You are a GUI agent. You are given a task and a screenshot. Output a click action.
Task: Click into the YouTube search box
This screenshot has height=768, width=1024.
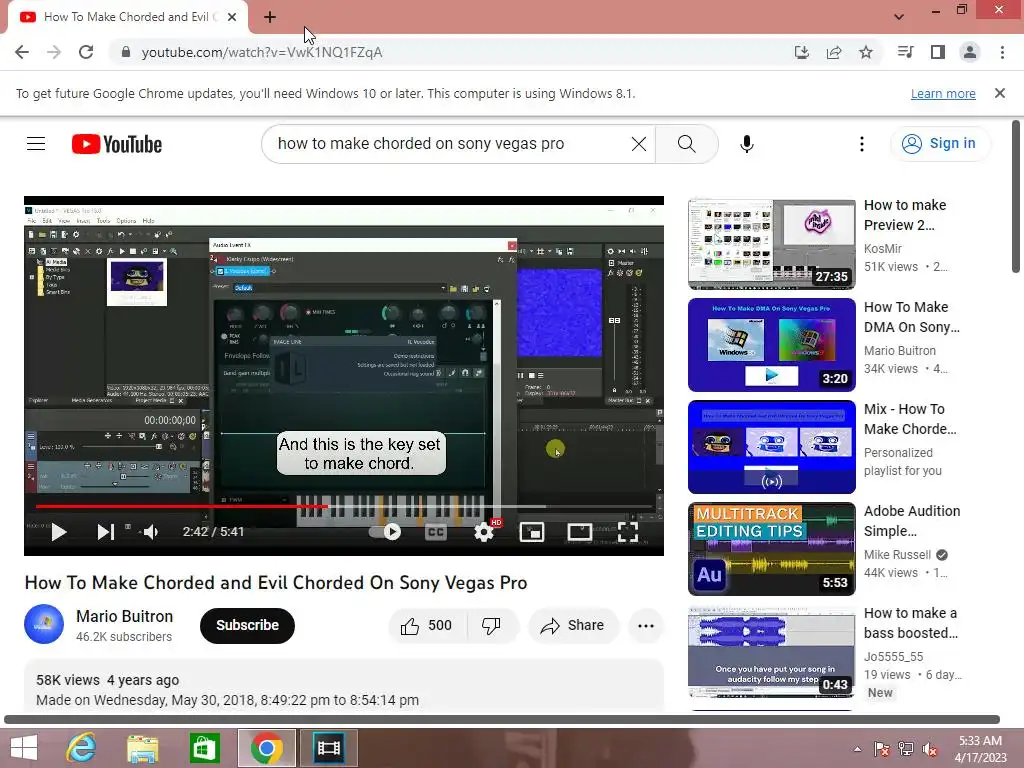click(x=451, y=144)
